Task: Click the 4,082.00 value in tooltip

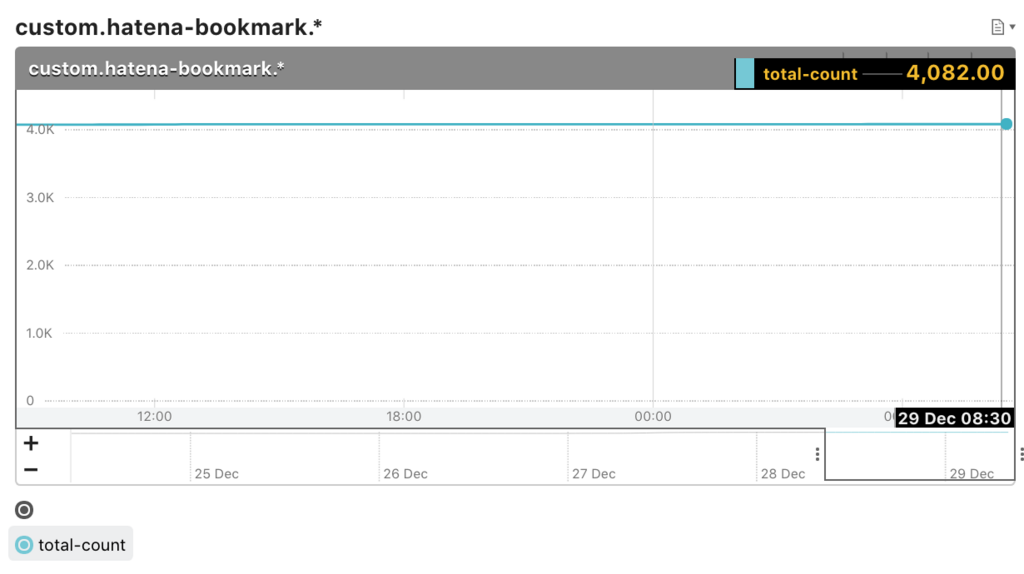Action: 955,72
